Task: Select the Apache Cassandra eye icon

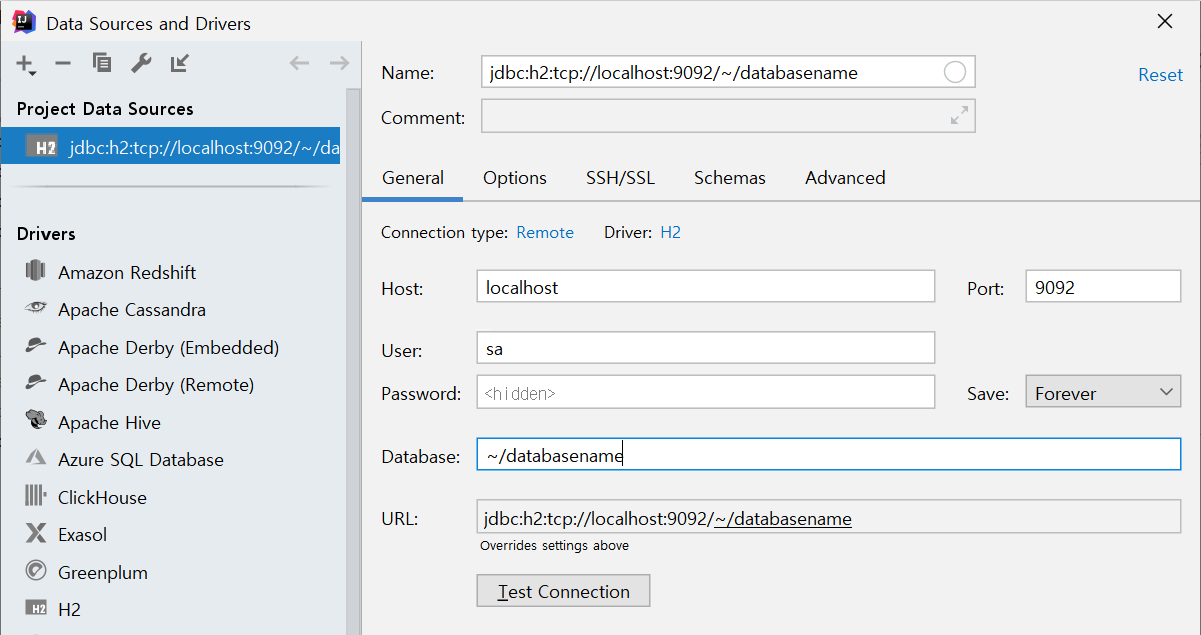Action: tap(36, 309)
